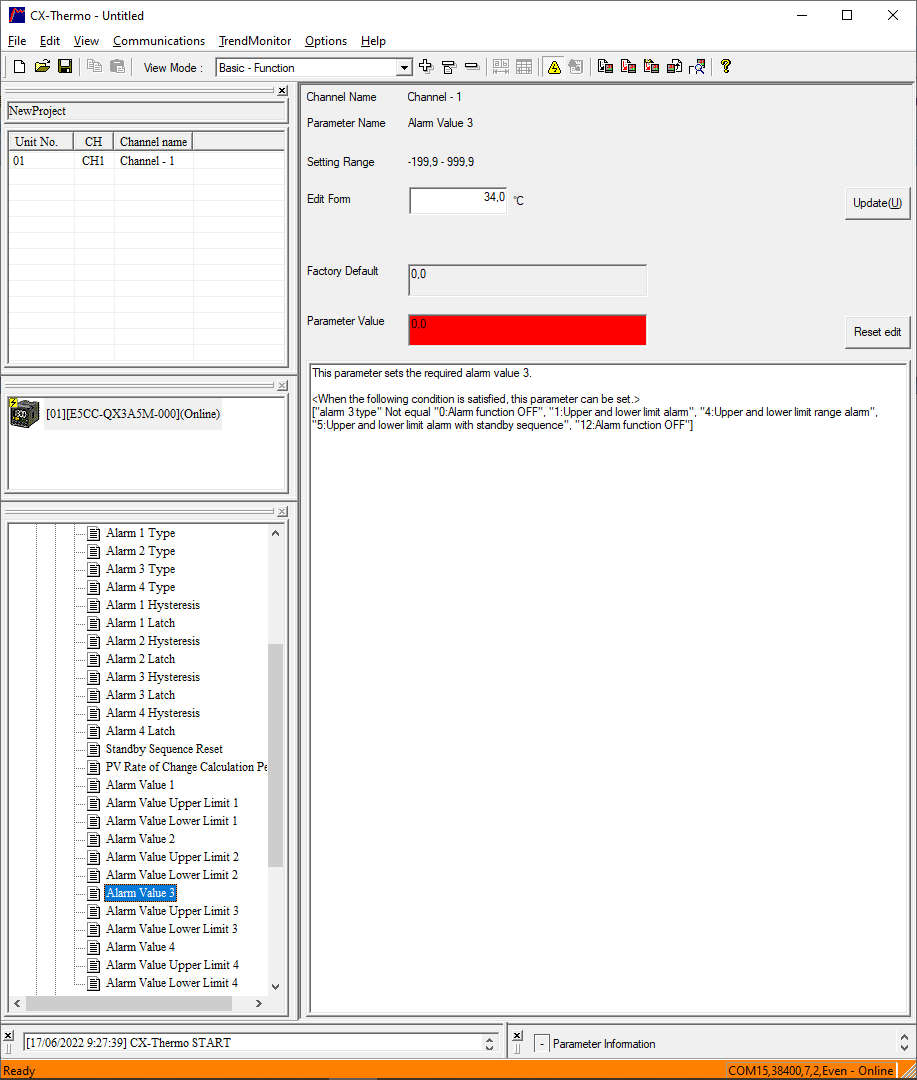The width and height of the screenshot is (917, 1080).
Task: Click the log pane up/down spinner
Action: [489, 1043]
